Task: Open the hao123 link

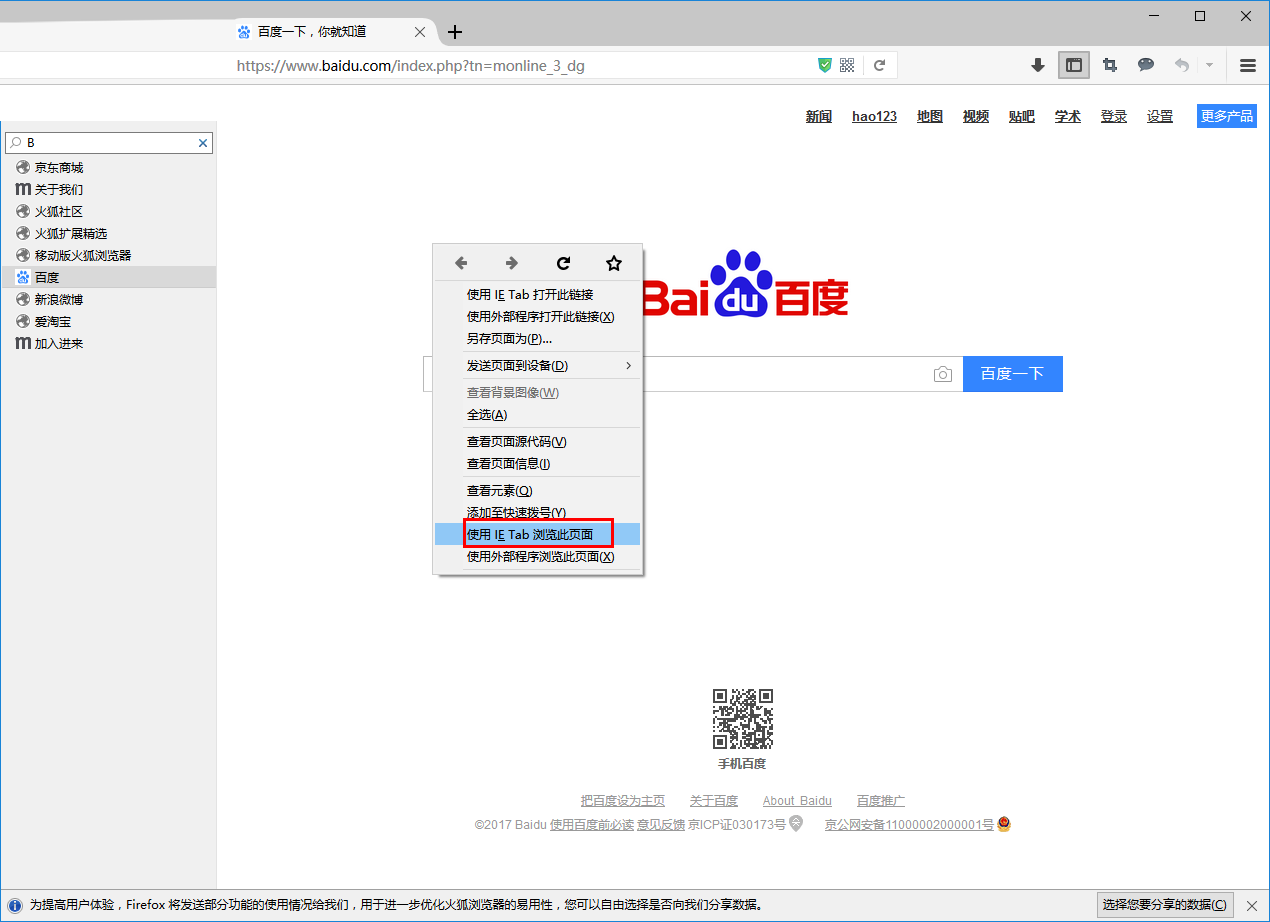Action: coord(874,116)
